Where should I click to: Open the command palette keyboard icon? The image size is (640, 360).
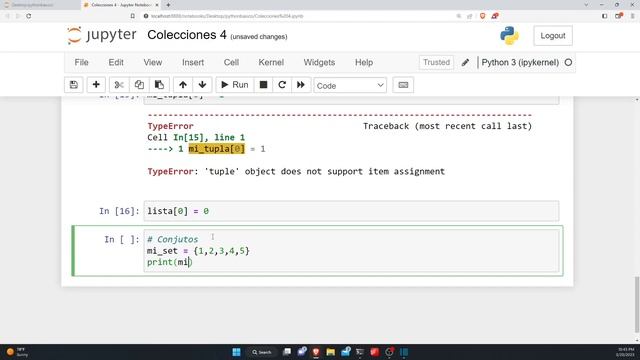403,85
